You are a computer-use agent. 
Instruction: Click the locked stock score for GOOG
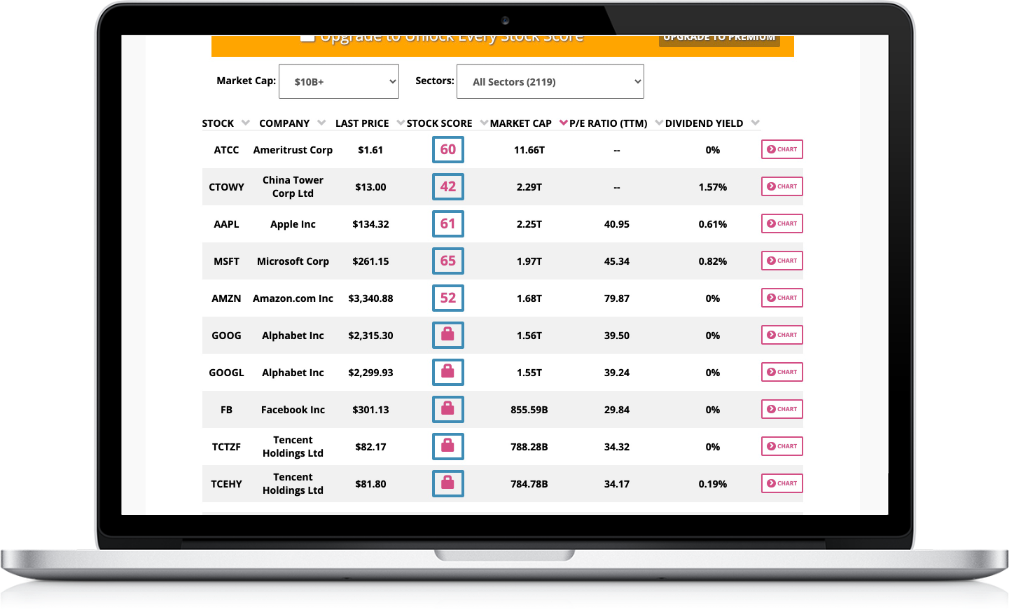[447, 335]
